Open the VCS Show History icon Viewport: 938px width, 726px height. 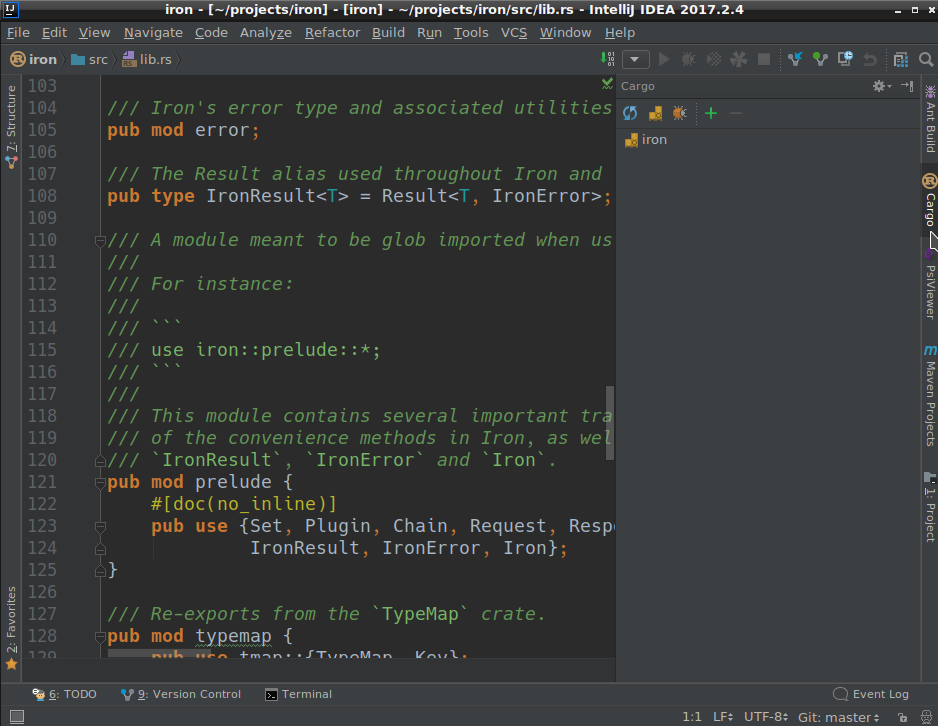point(845,59)
